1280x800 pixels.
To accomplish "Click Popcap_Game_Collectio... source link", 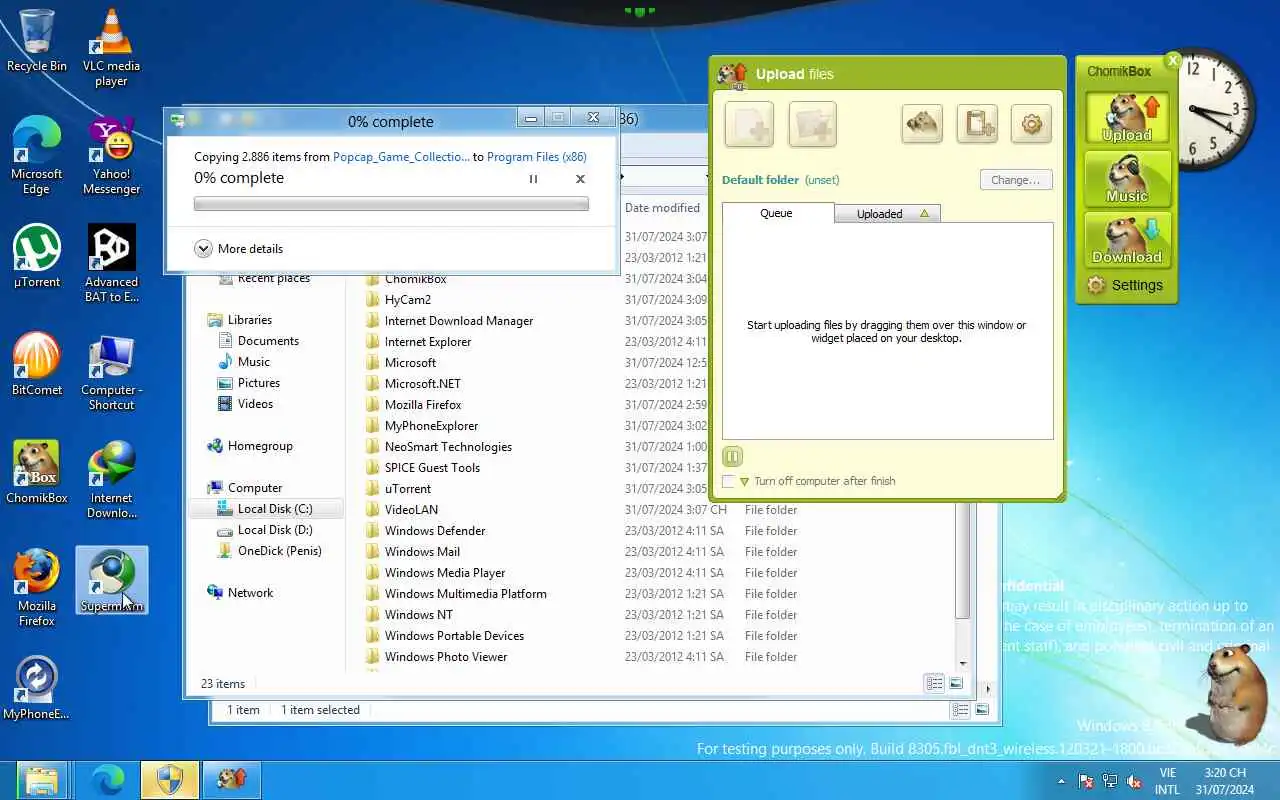I will 401,157.
